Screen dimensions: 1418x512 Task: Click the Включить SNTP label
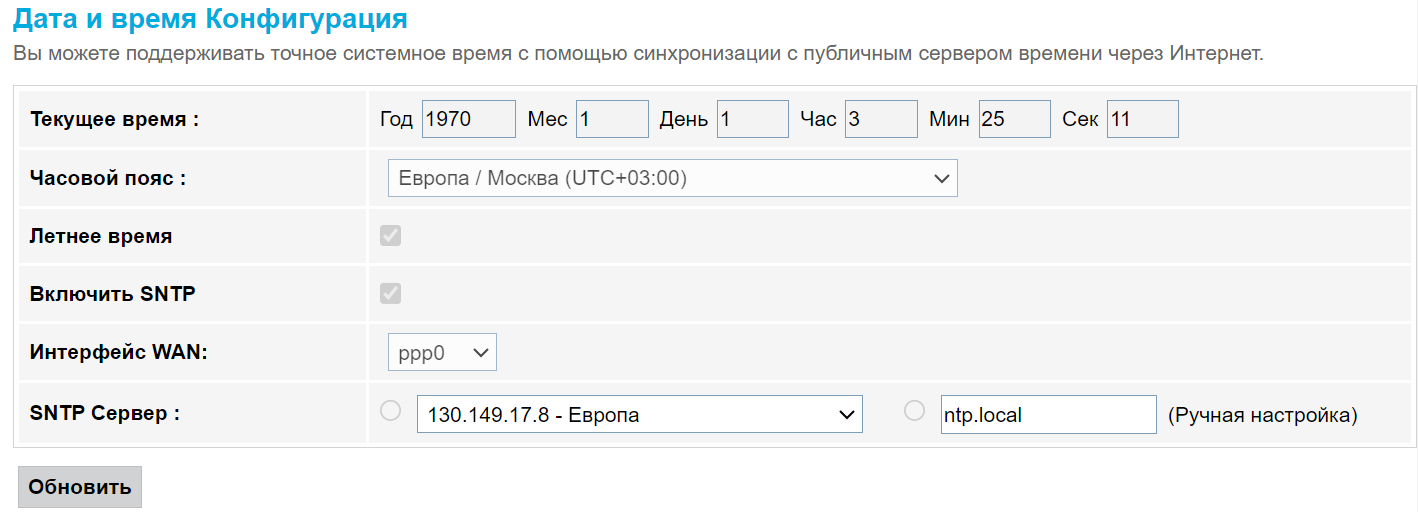click(113, 294)
